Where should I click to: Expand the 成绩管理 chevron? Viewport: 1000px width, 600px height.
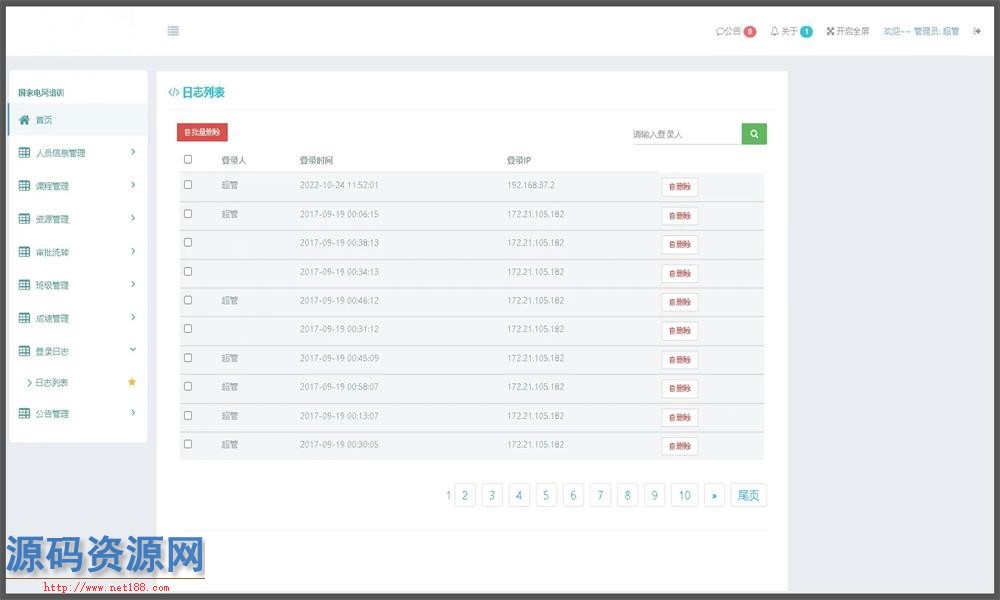tap(133, 317)
